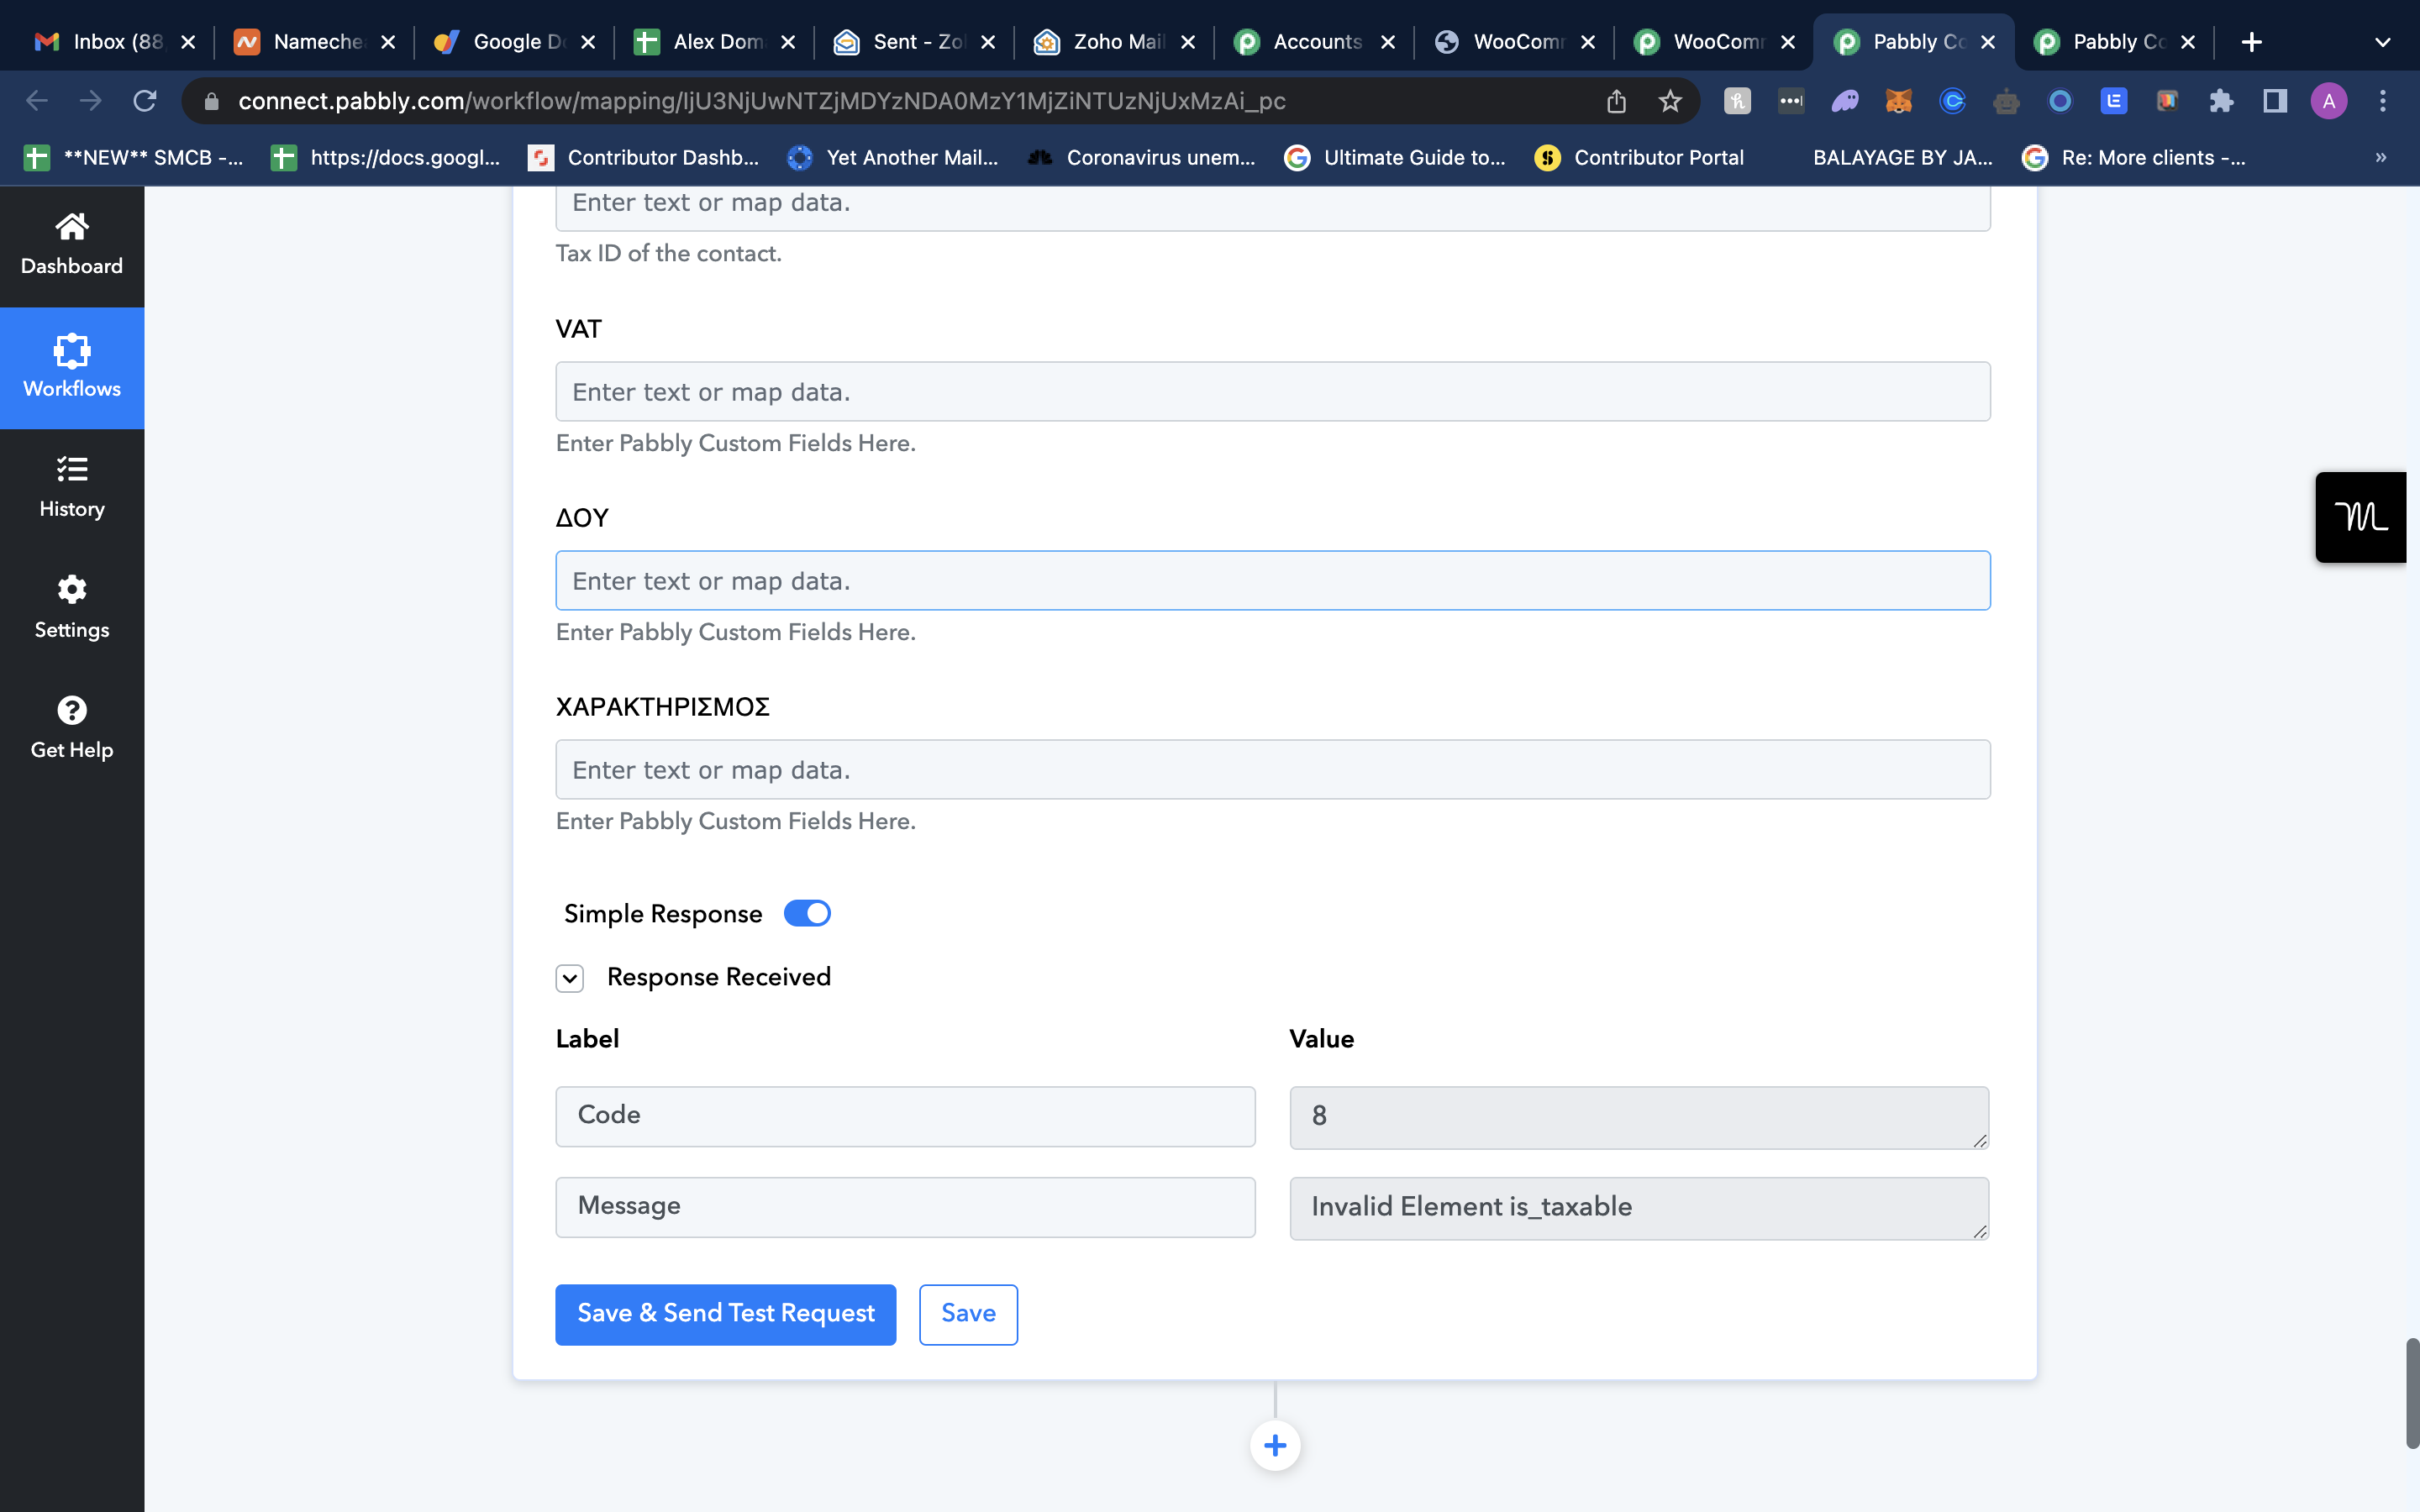Focus the VAT input field

tap(1273, 391)
